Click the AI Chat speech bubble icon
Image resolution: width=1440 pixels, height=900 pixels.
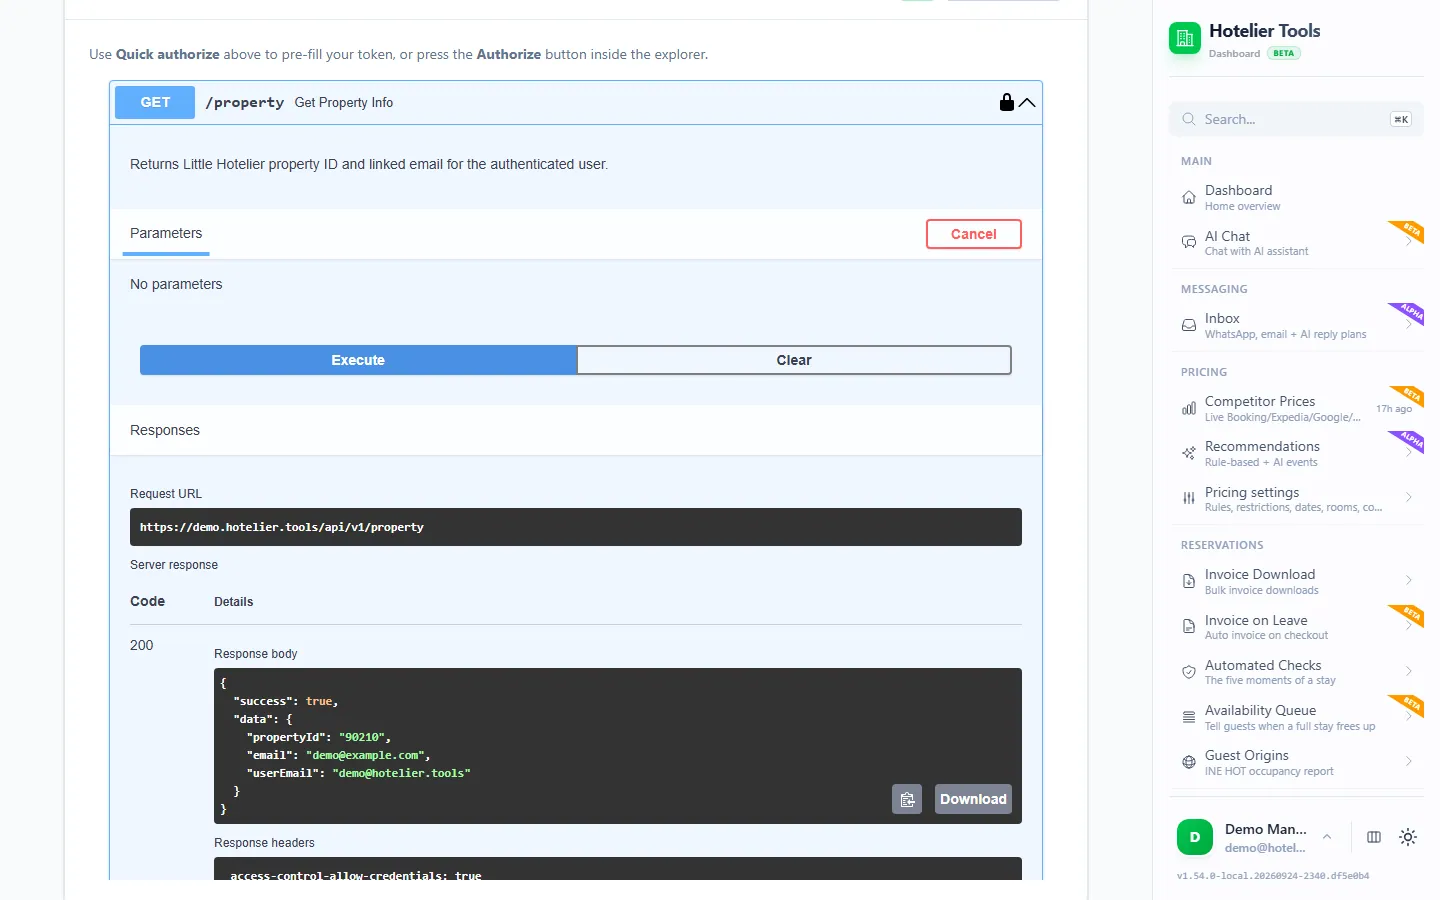[1189, 242]
